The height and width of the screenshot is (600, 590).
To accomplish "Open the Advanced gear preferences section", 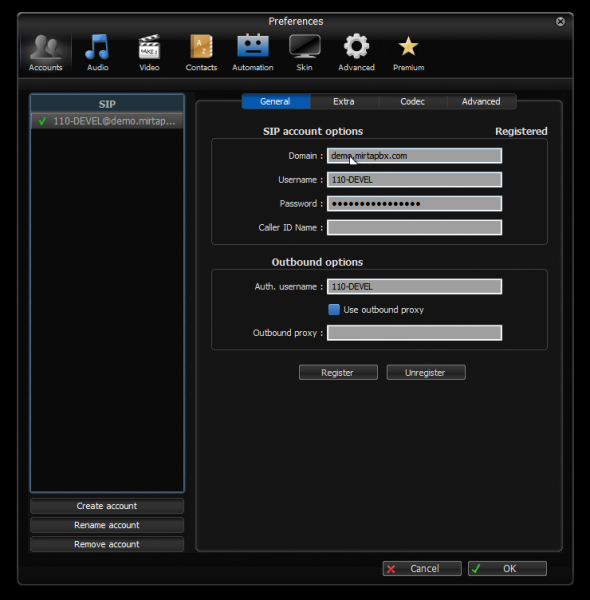I will tap(356, 53).
